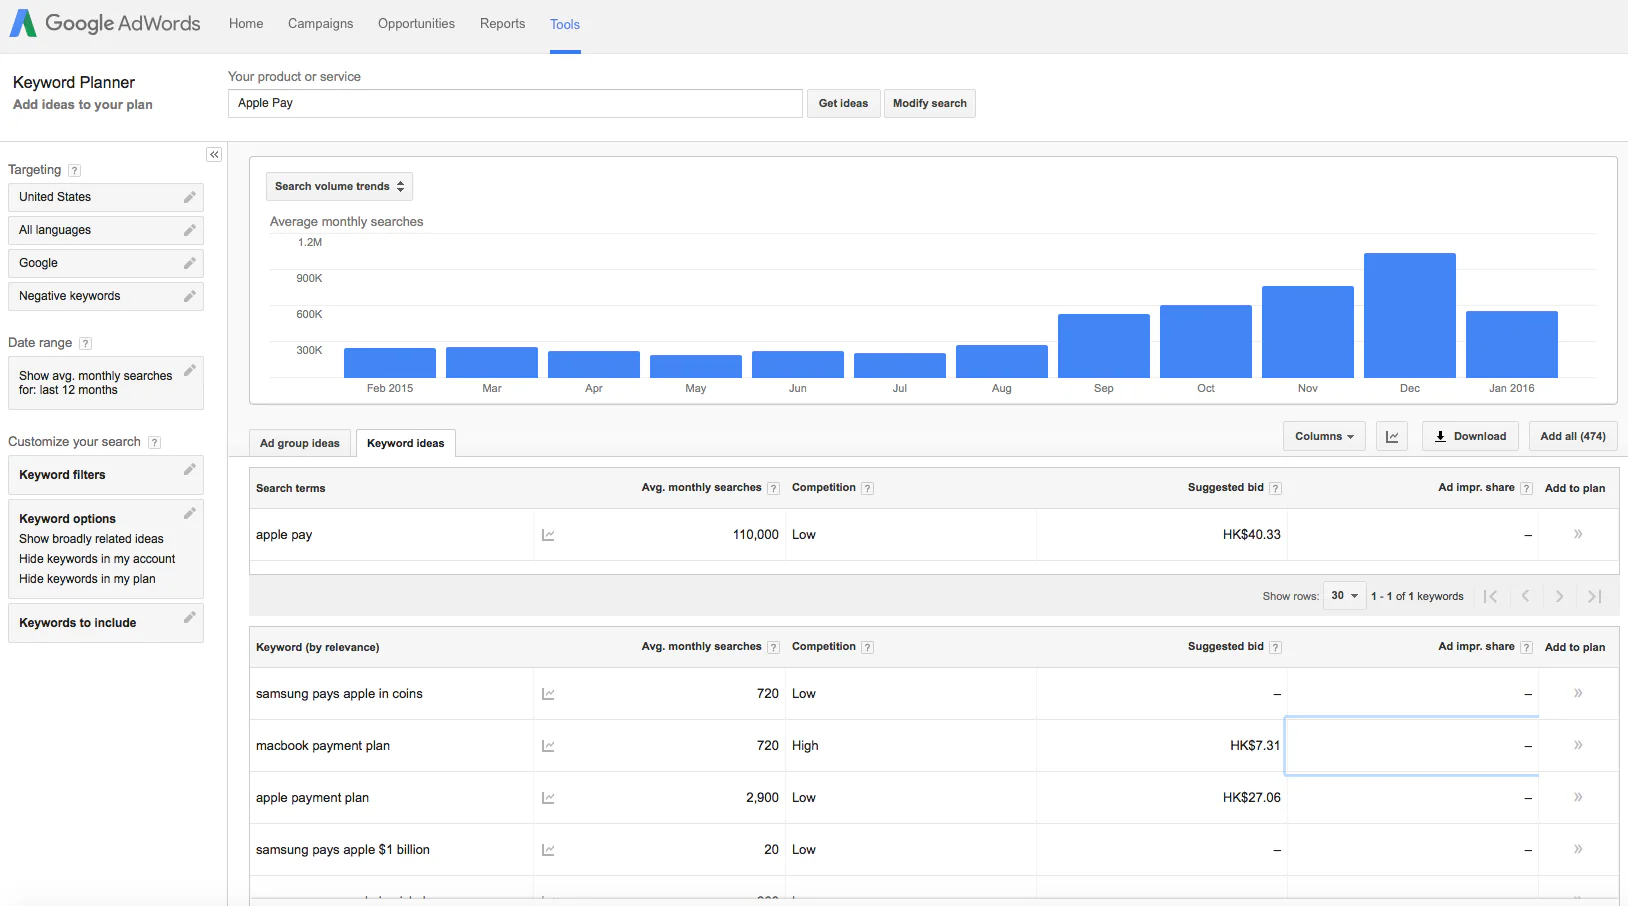Open Search volume trends dropdown
The height and width of the screenshot is (906, 1628).
[x=339, y=186]
